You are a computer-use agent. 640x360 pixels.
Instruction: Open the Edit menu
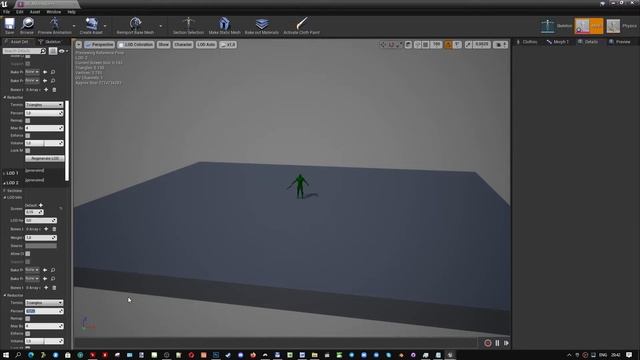tap(20, 12)
